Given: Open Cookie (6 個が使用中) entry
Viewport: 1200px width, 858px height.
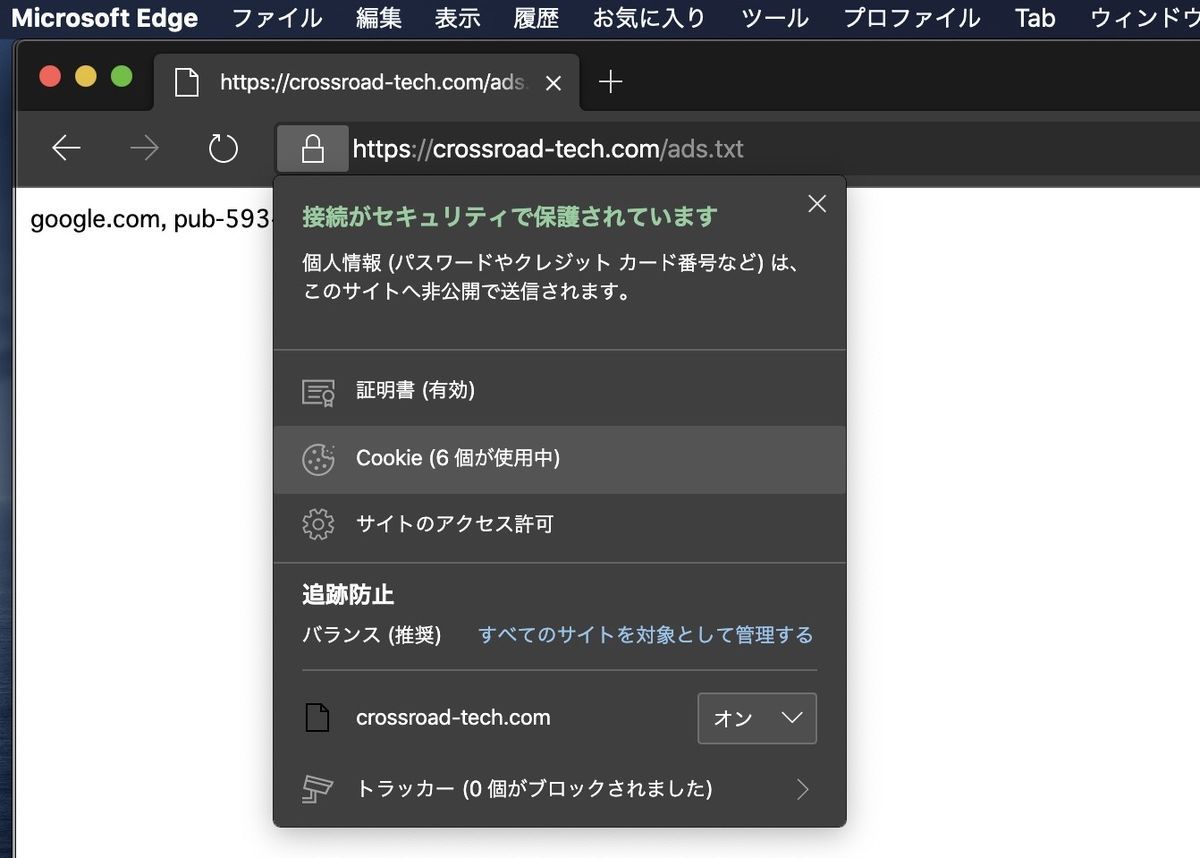Looking at the screenshot, I should (559, 459).
